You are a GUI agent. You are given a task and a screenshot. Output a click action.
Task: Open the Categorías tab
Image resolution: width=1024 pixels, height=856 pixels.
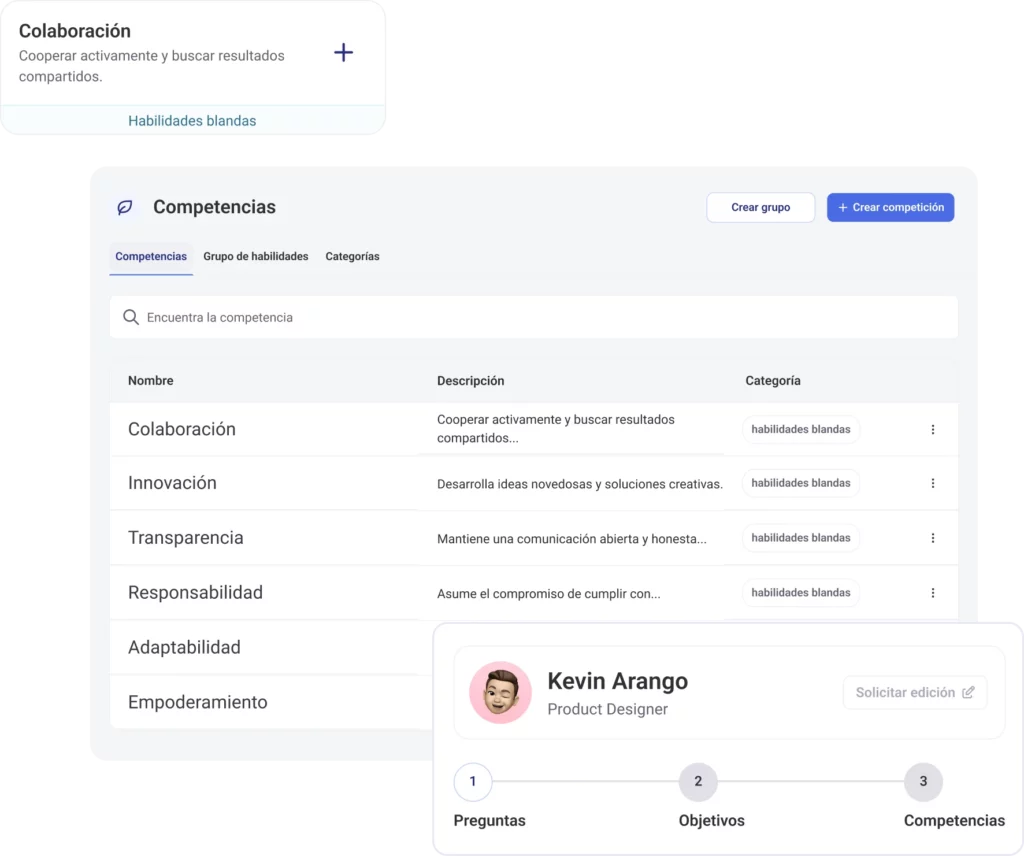tap(352, 256)
